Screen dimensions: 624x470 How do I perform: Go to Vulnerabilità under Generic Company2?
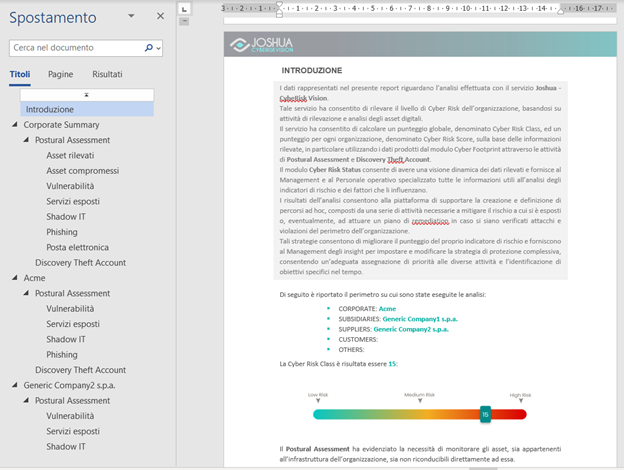click(70, 416)
